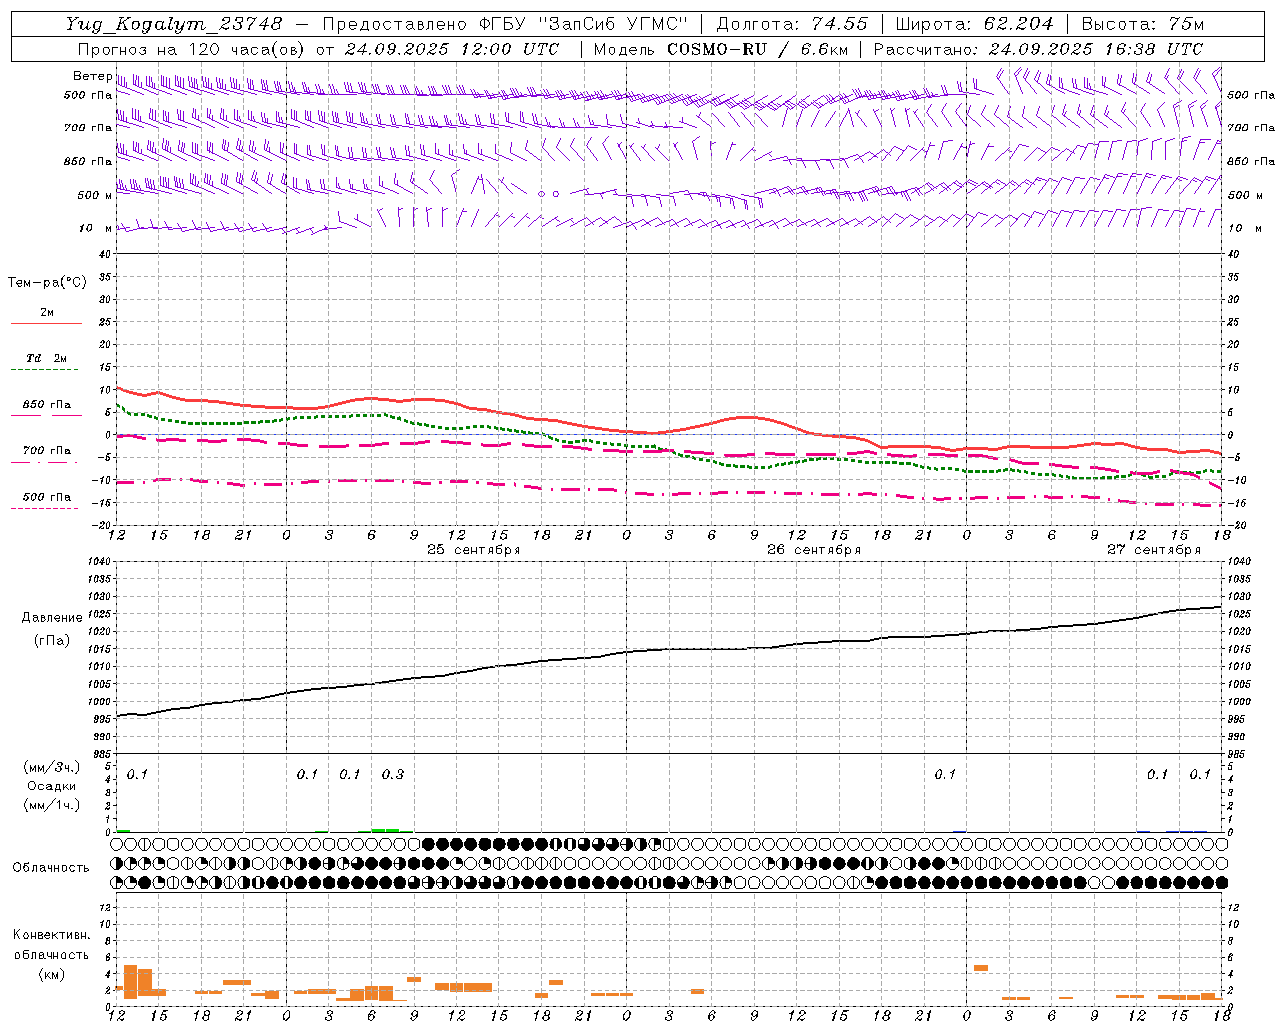Click the (км) convective cloud unit label
This screenshot has width=1280, height=1024.
pos(51,974)
